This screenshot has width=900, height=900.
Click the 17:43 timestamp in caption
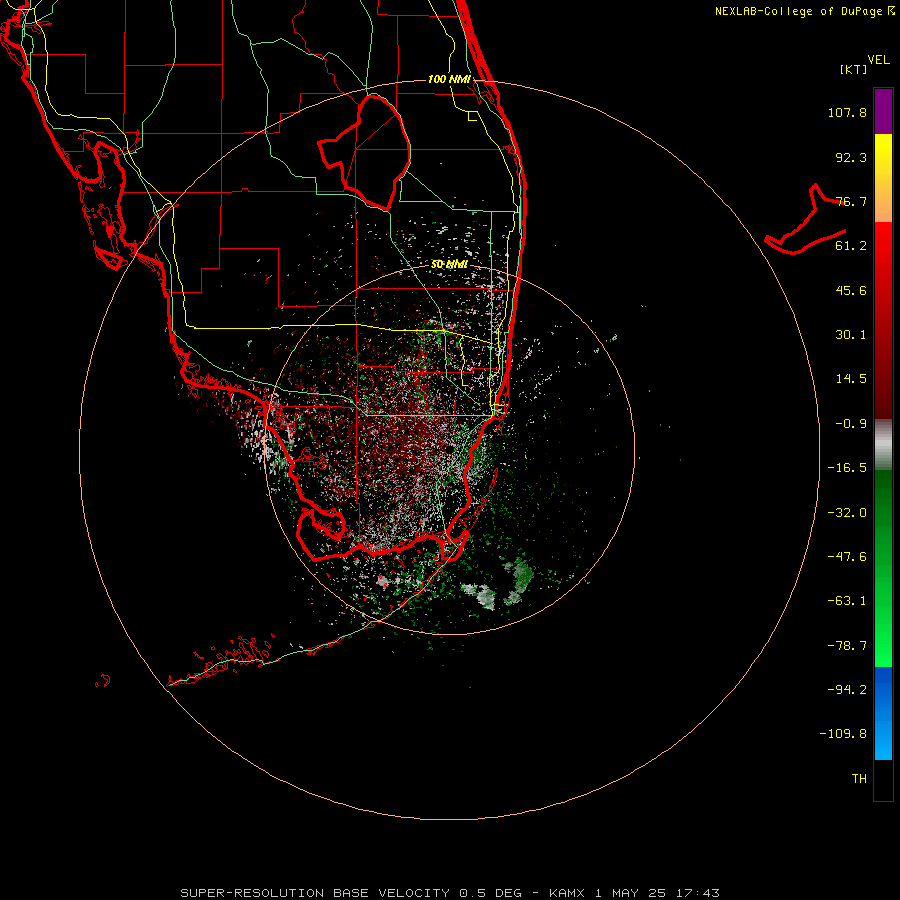click(697, 893)
